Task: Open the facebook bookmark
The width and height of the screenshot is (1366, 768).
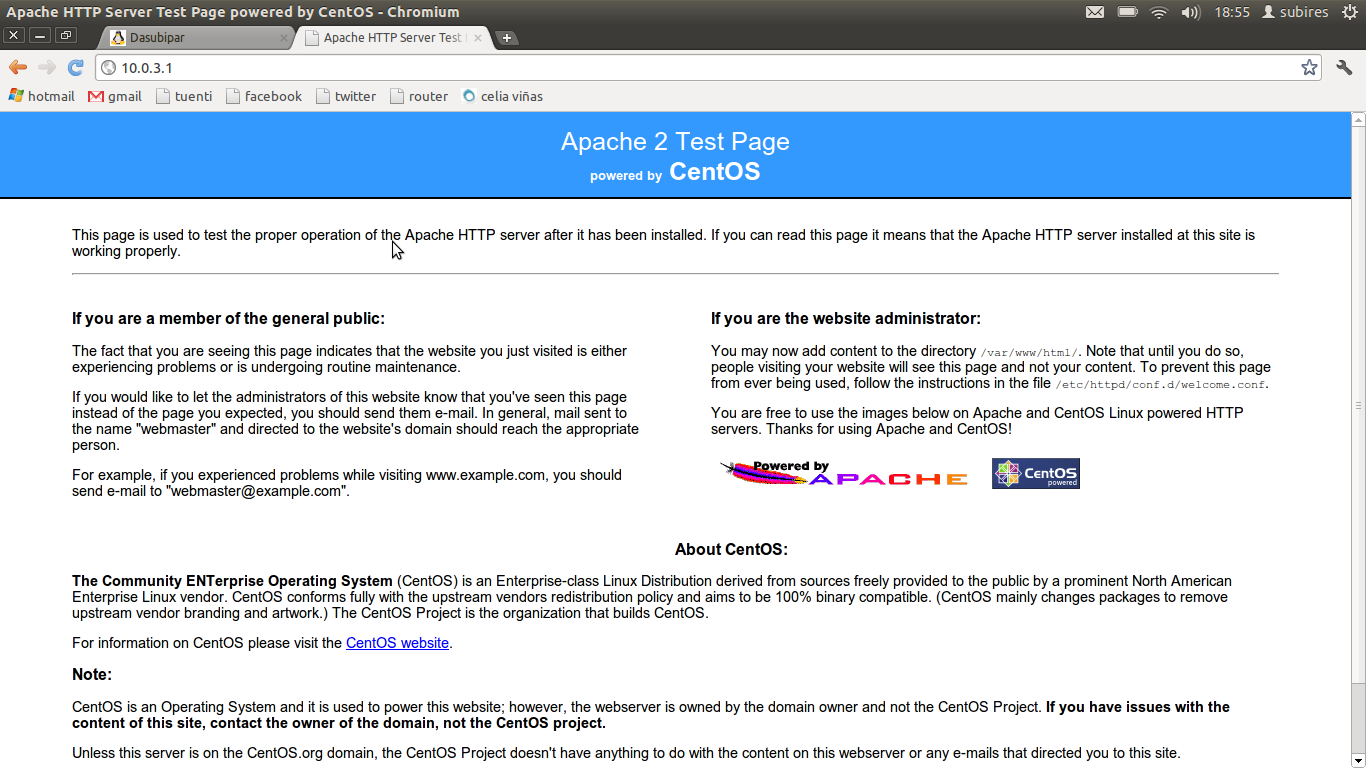Action: point(264,96)
